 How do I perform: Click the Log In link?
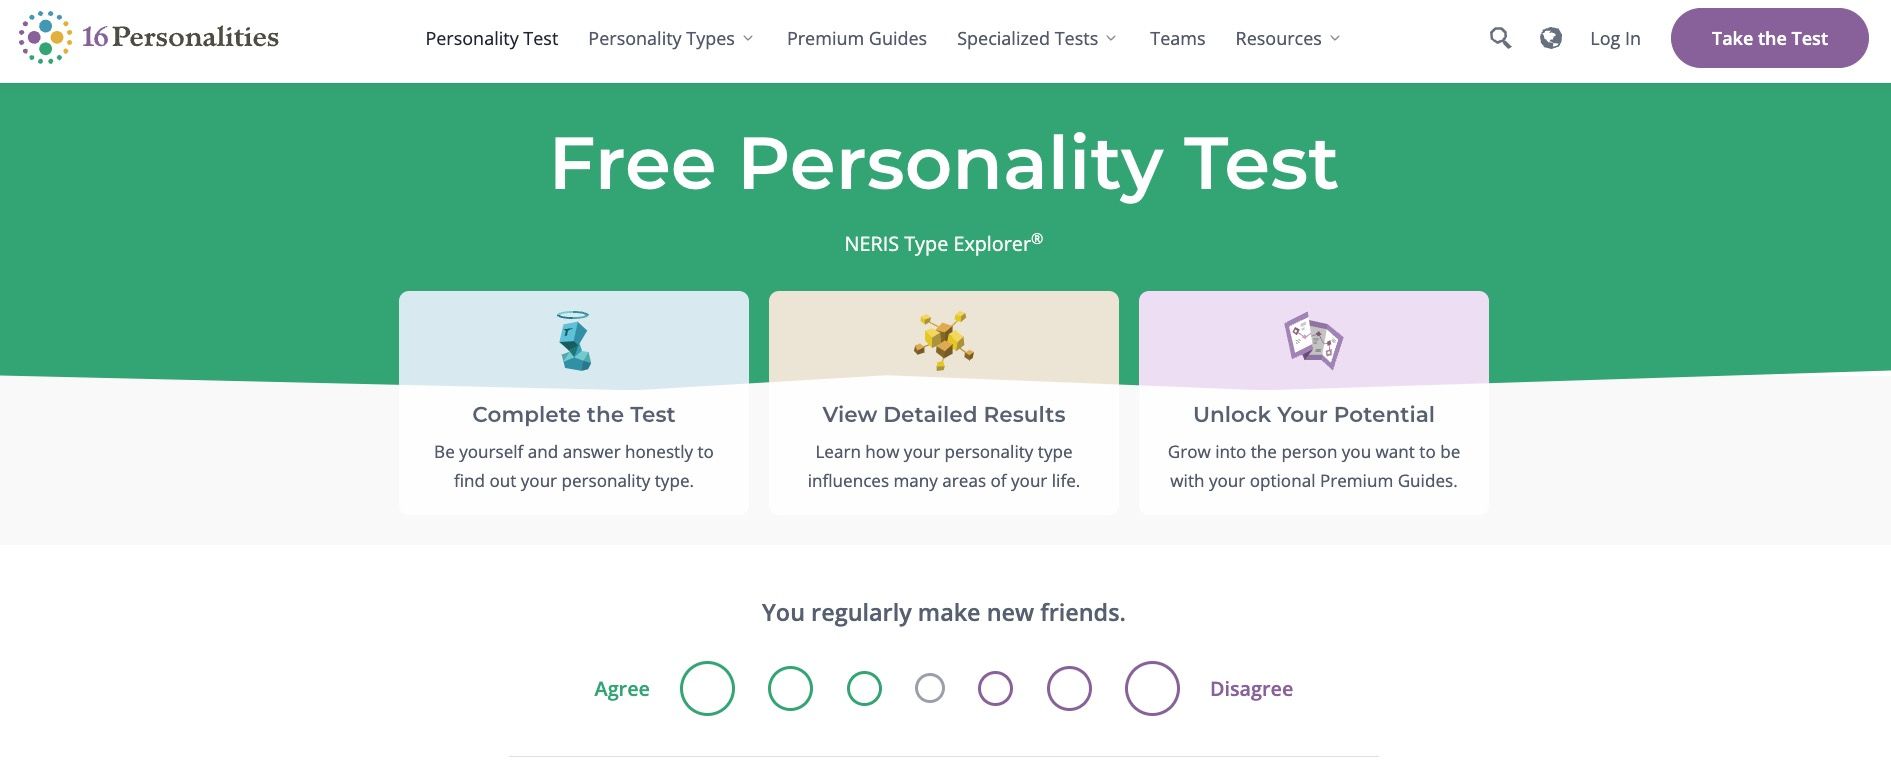(1614, 38)
